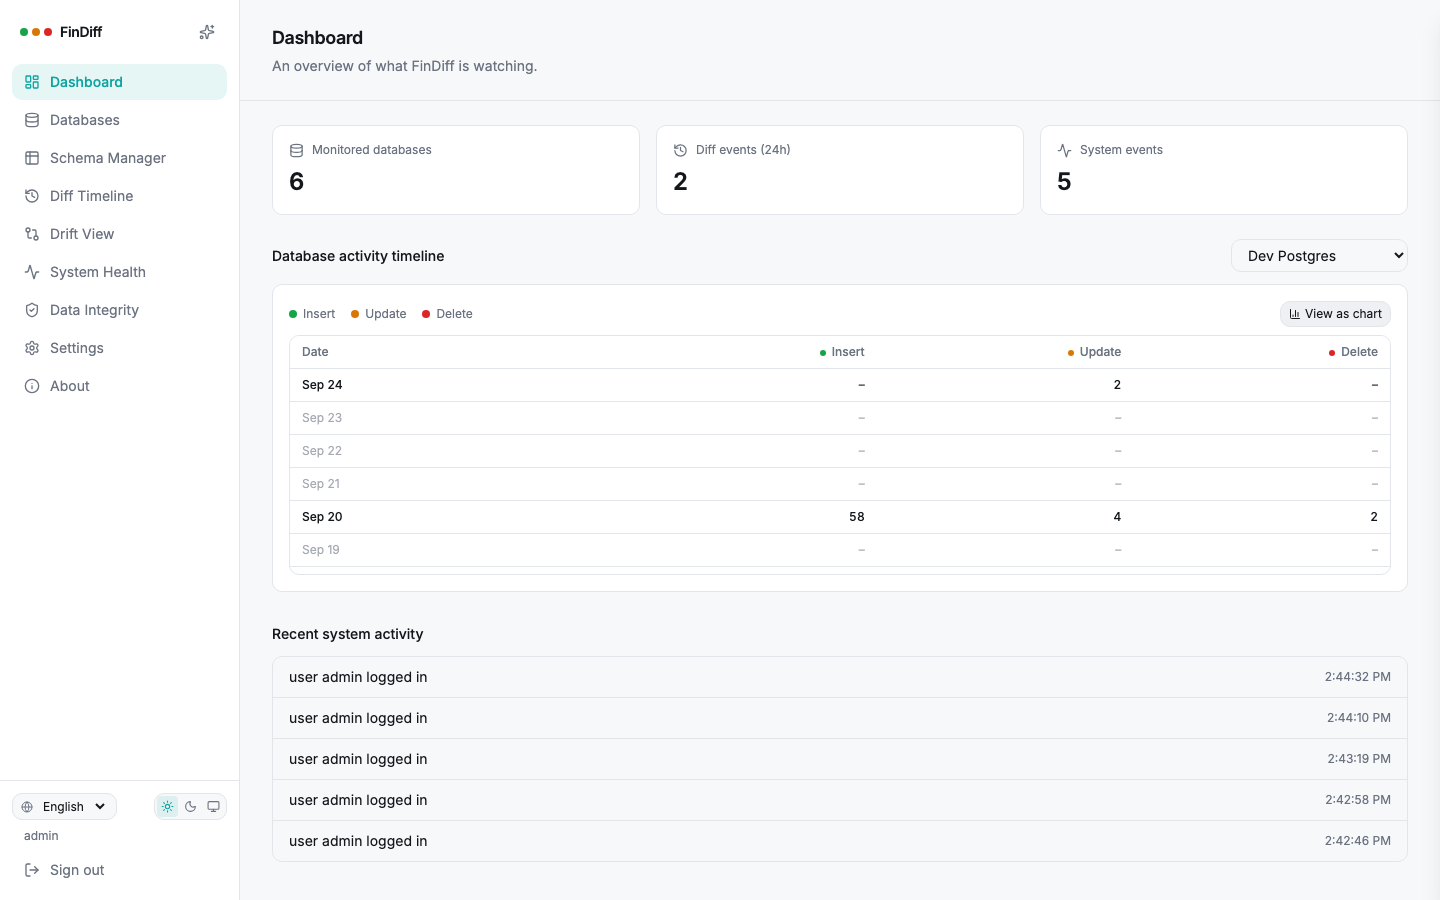Open the Dev Postgres database dropdown
1440x900 pixels.
[1319, 256]
